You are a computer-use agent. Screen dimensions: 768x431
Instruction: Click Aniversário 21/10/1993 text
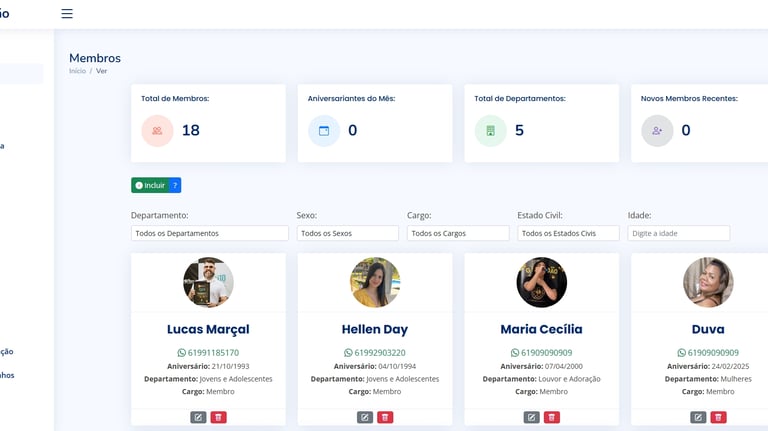pos(208,366)
